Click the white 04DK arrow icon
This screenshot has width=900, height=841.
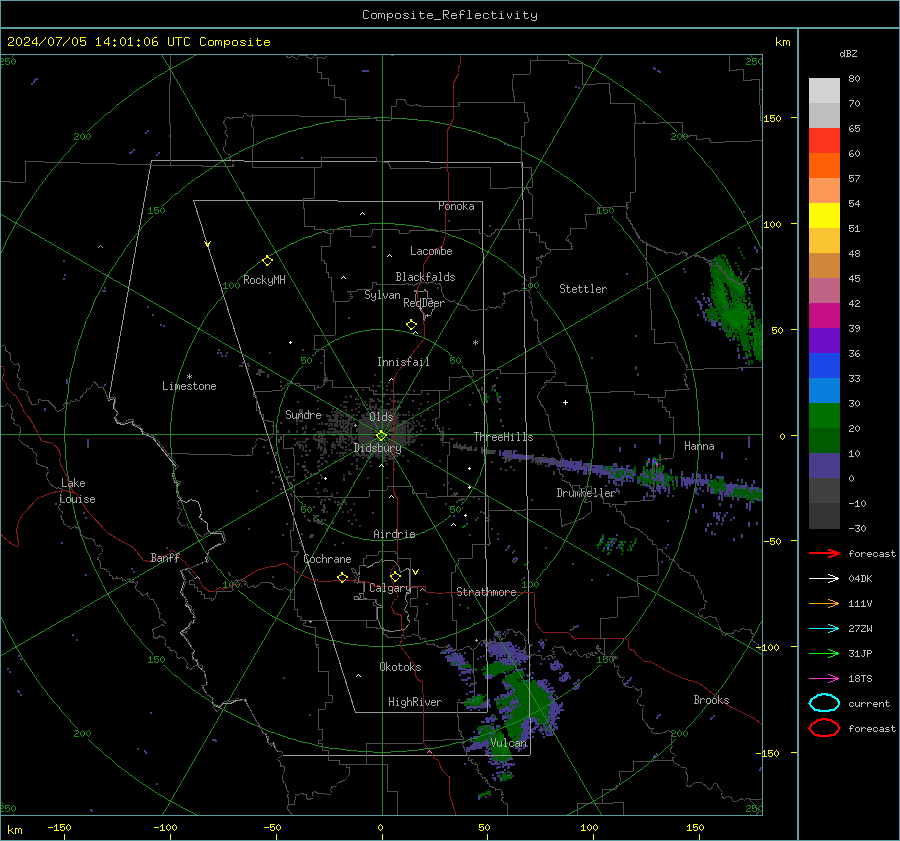824,579
